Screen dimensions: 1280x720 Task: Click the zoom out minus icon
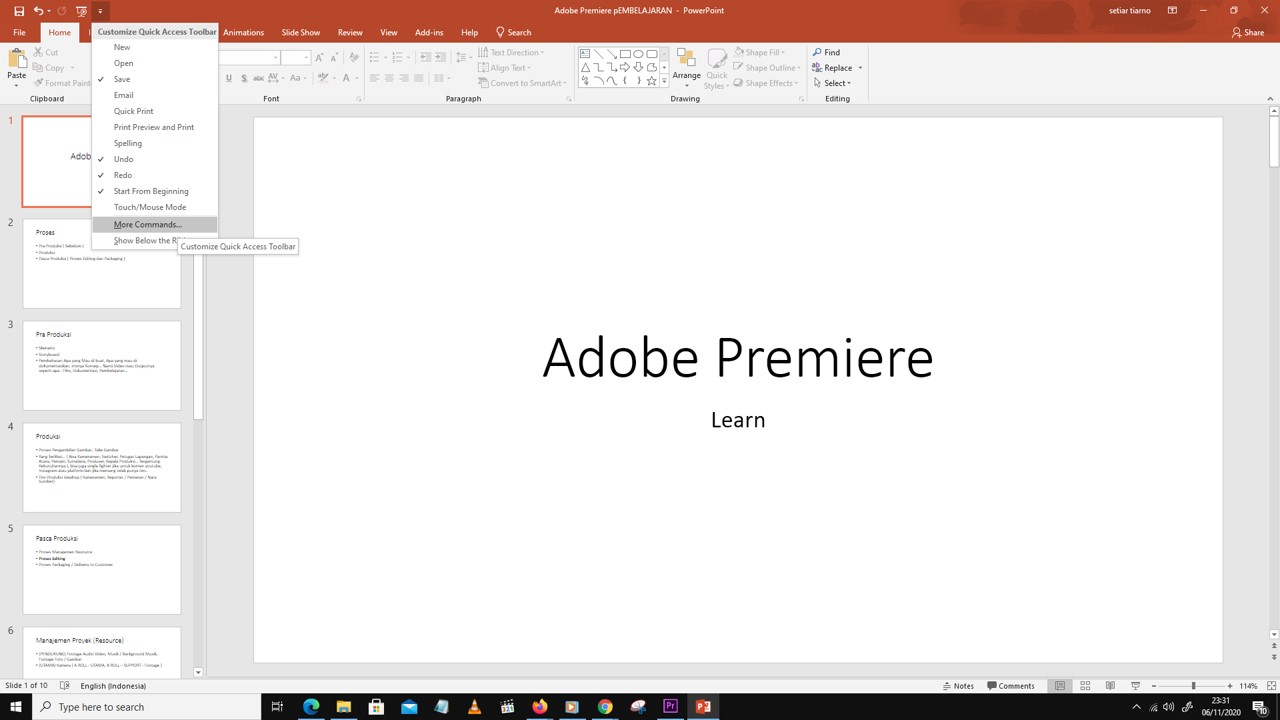click(x=1154, y=686)
